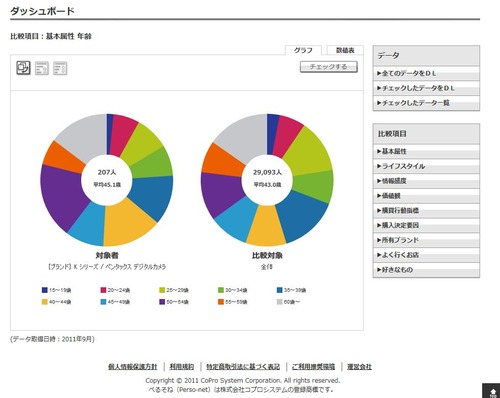Click the 30~34歳 legend swatch

[221, 290]
